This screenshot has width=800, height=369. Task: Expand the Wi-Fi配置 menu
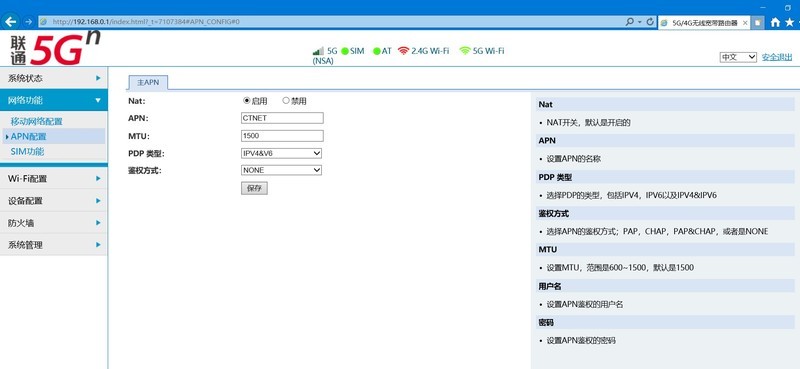click(54, 179)
